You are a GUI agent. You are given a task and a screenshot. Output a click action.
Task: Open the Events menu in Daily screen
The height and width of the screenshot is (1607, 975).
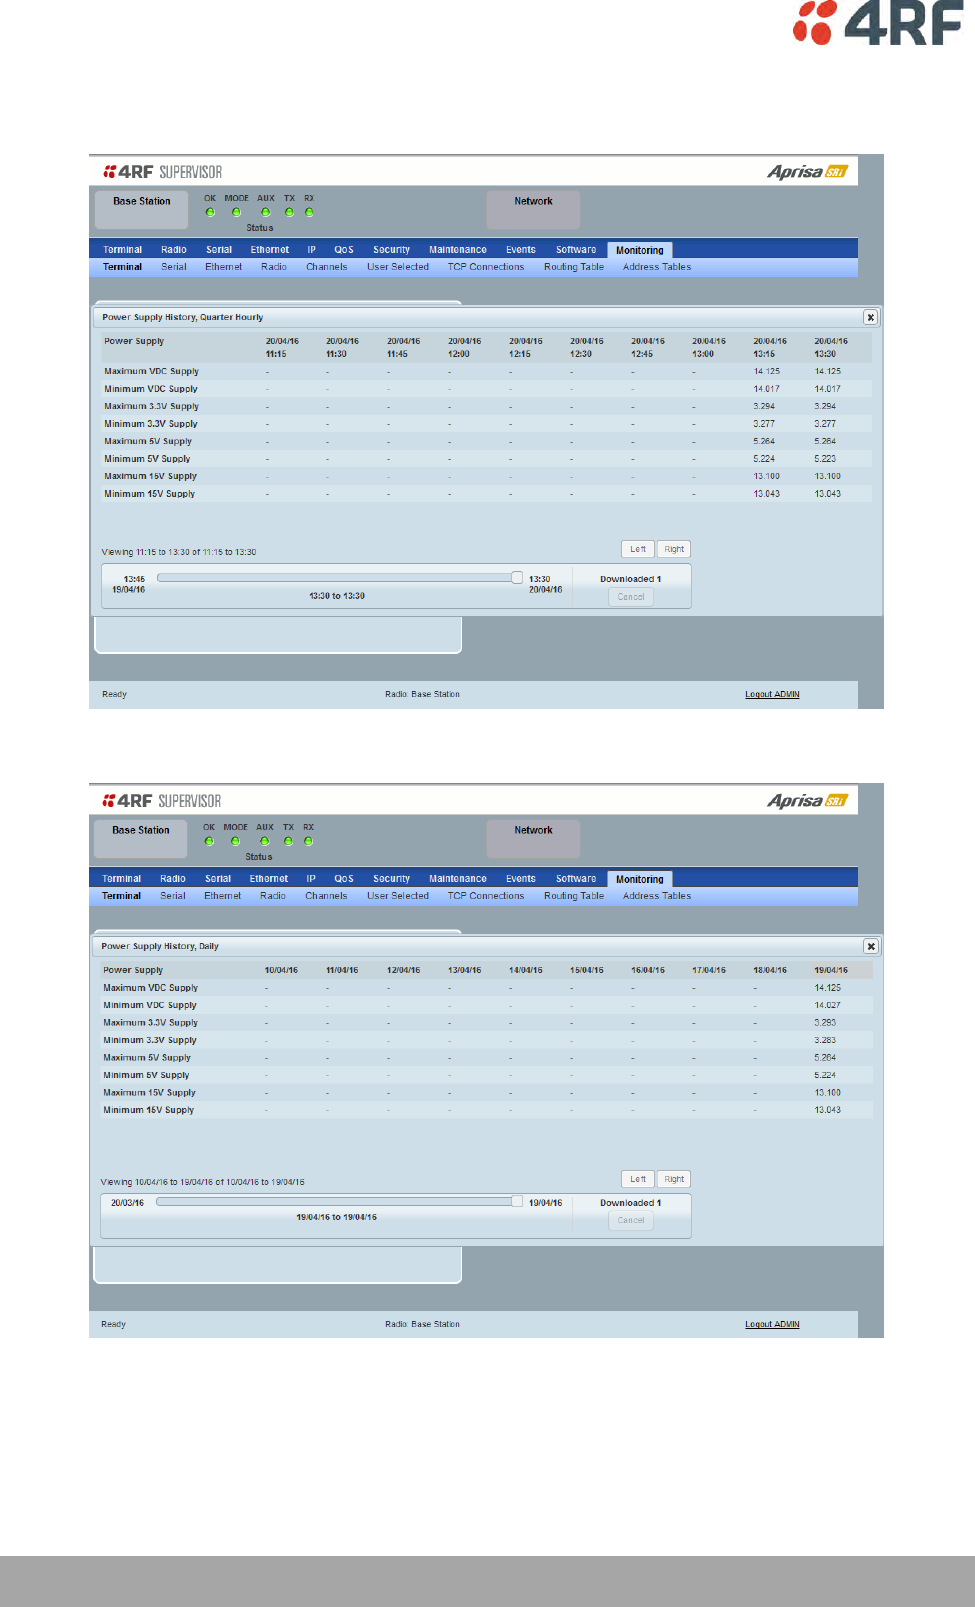tap(521, 879)
